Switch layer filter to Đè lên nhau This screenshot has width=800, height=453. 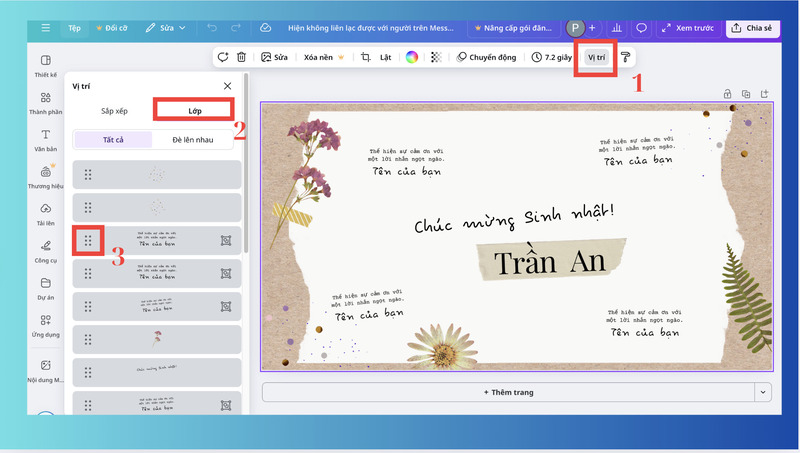193,139
